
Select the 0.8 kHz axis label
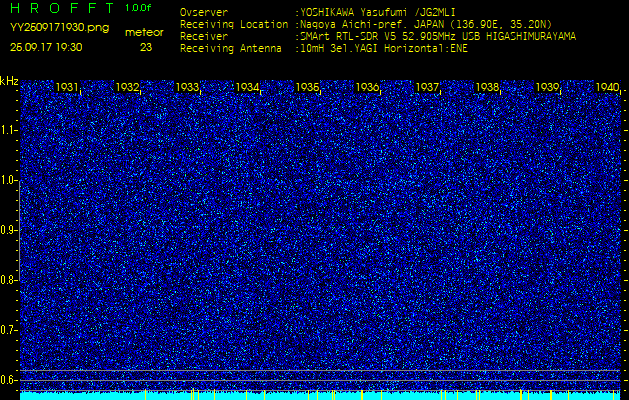tap(8, 280)
